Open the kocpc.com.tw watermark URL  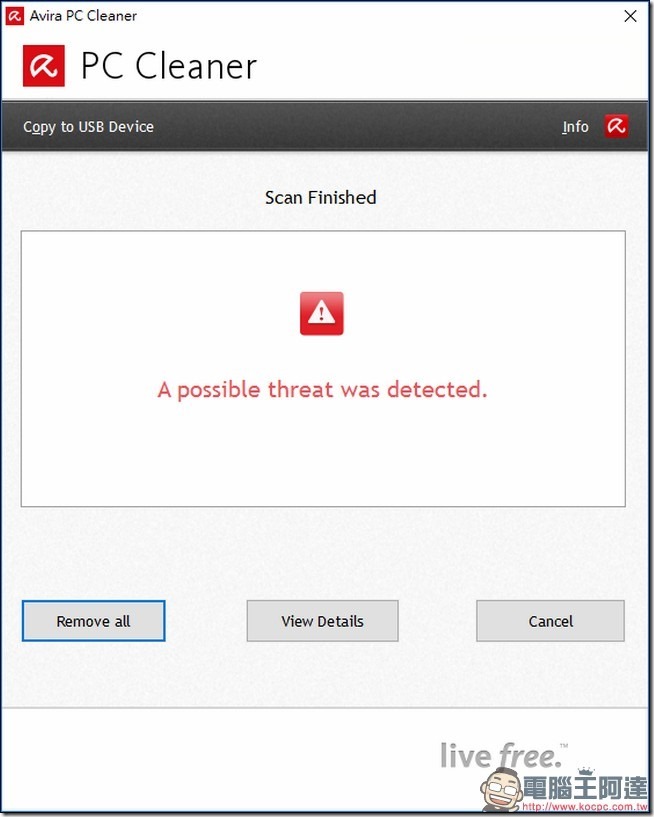[585, 807]
